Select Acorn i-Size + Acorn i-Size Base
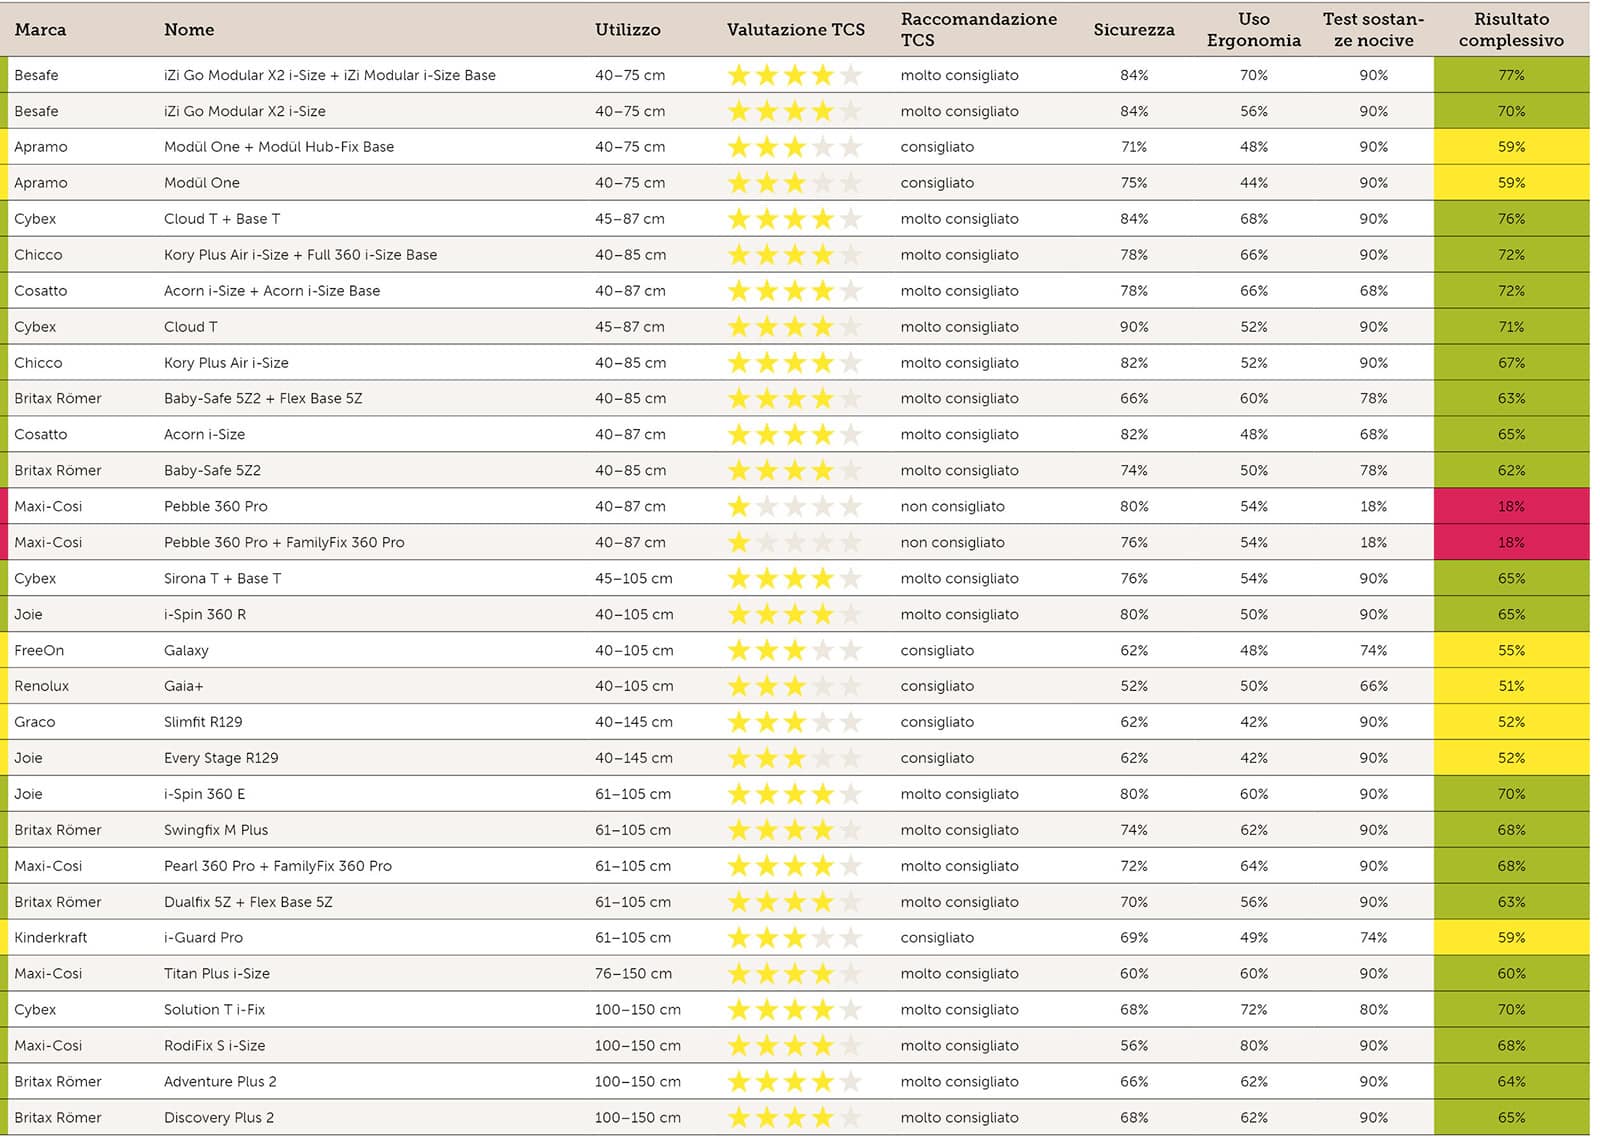The width and height of the screenshot is (1600, 1148). click(272, 291)
